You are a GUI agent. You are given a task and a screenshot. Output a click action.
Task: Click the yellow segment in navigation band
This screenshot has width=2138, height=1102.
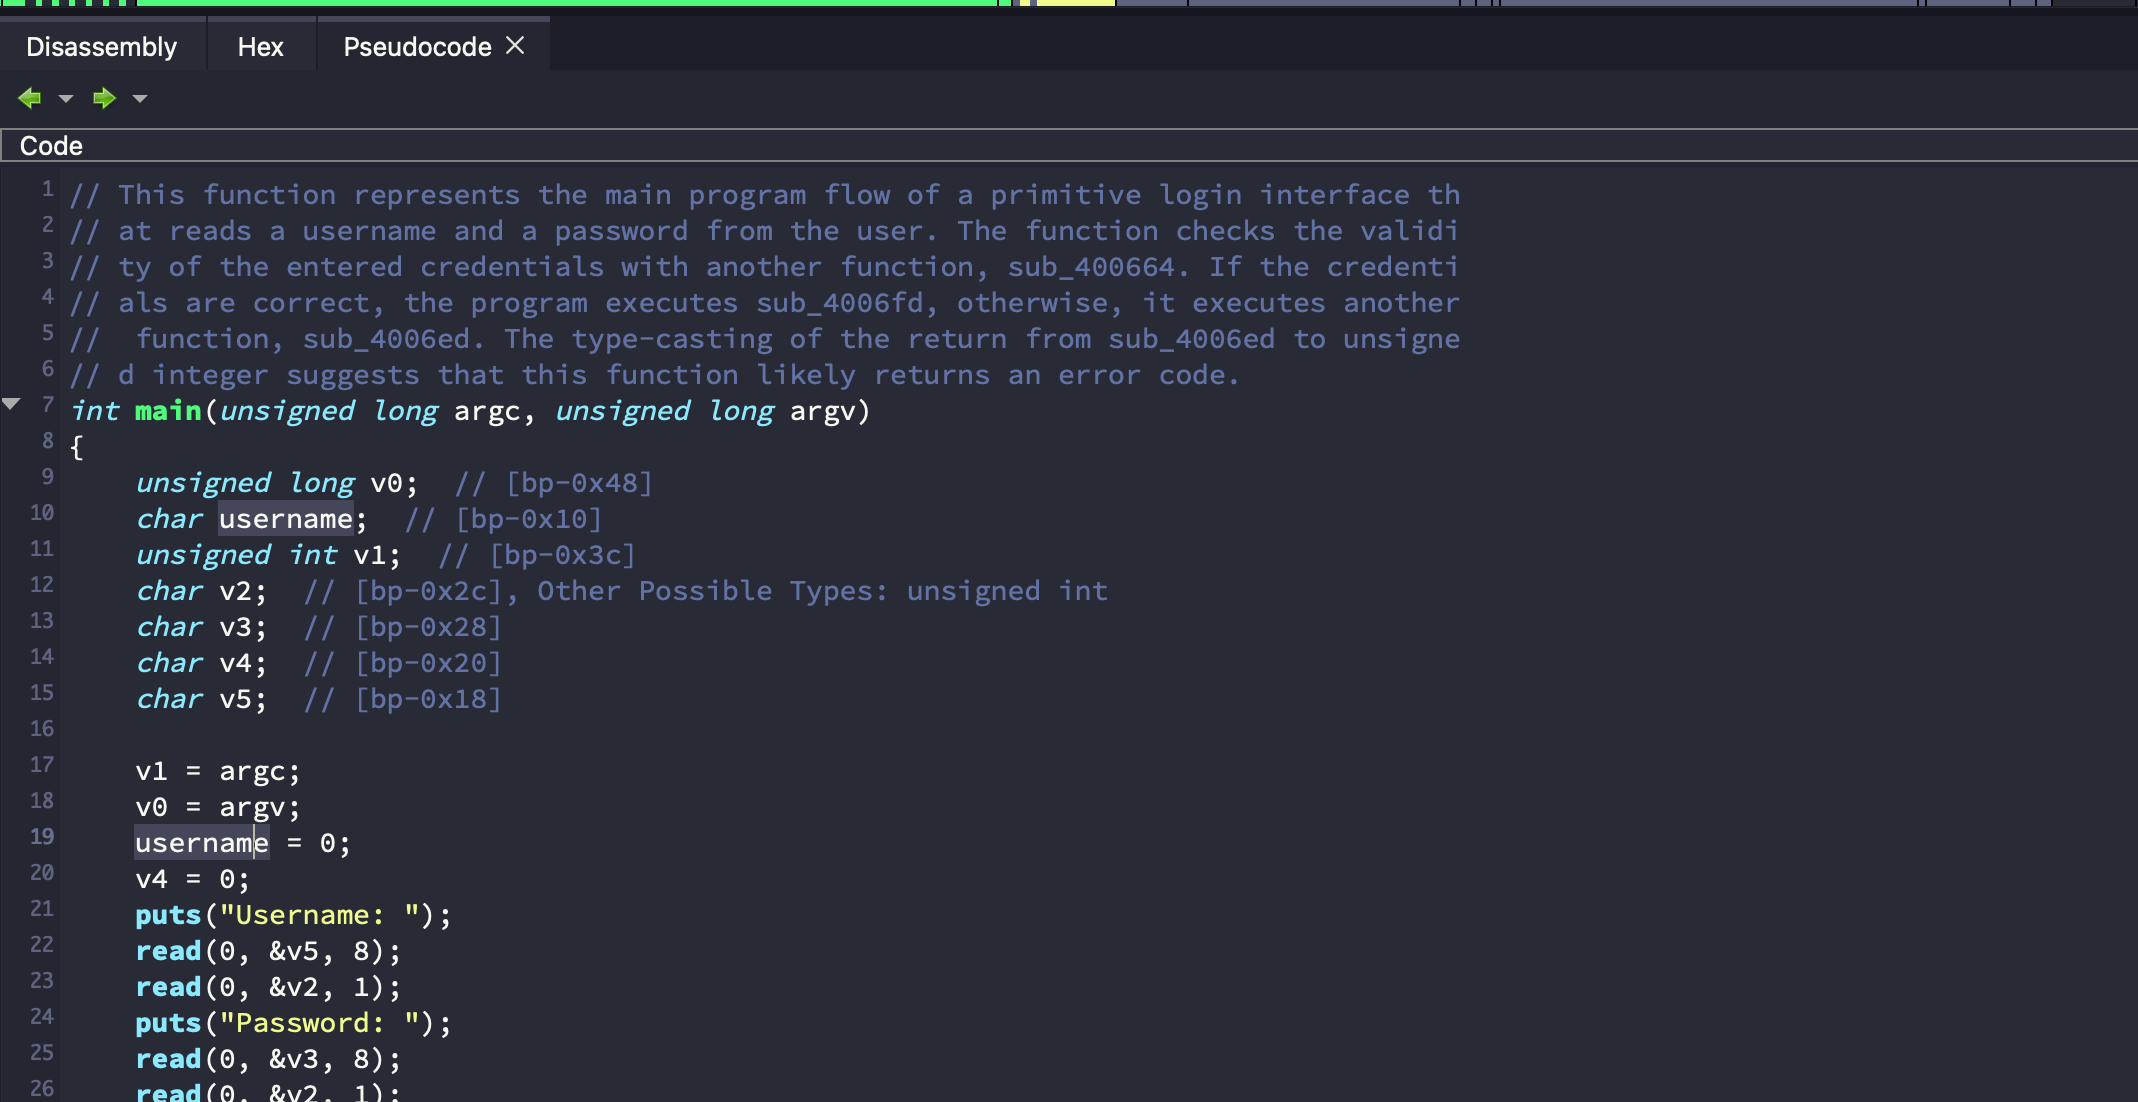(x=1075, y=3)
